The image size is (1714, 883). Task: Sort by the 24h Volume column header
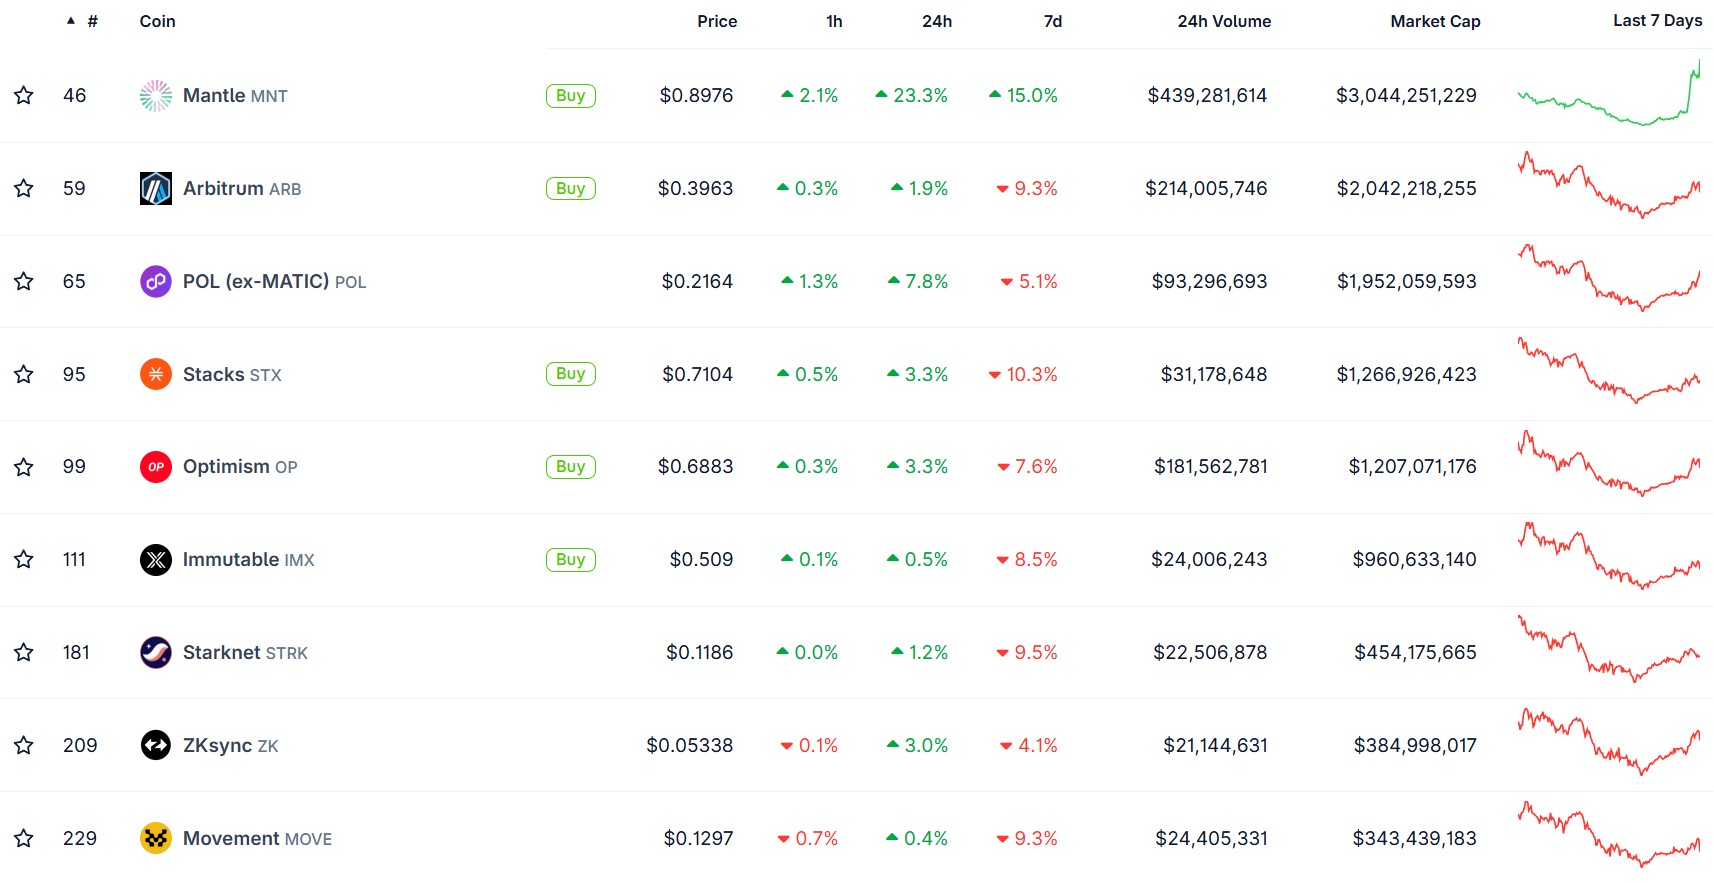point(1223,21)
